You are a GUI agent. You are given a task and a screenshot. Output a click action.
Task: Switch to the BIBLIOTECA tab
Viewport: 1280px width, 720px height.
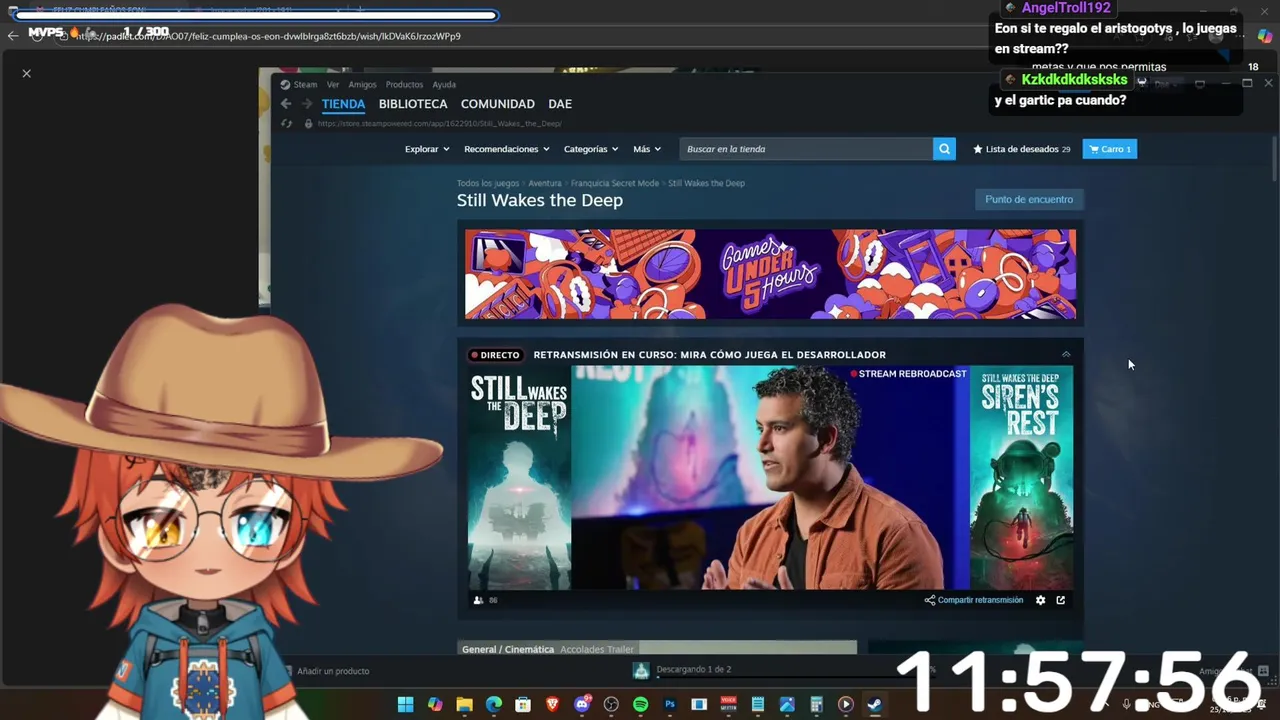(x=413, y=104)
